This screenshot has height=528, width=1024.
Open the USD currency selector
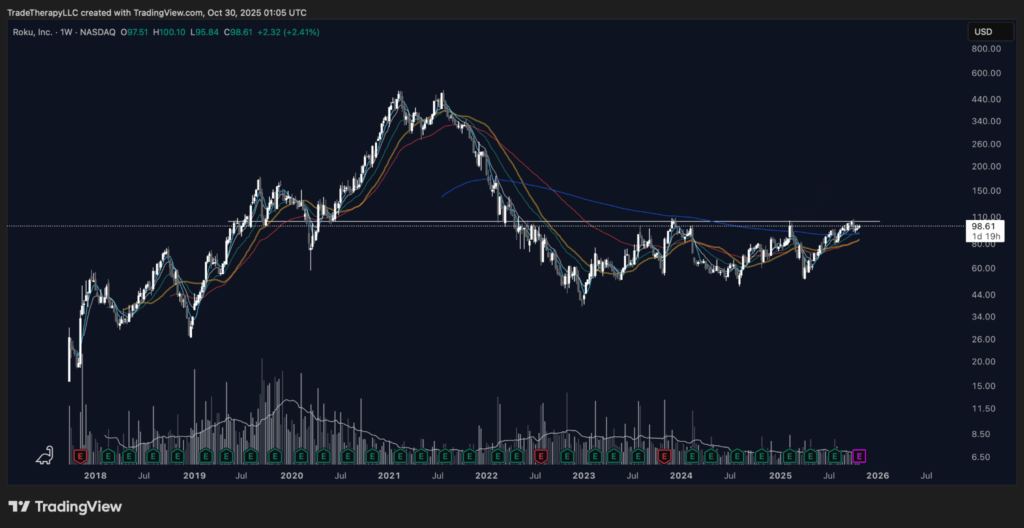pos(983,32)
